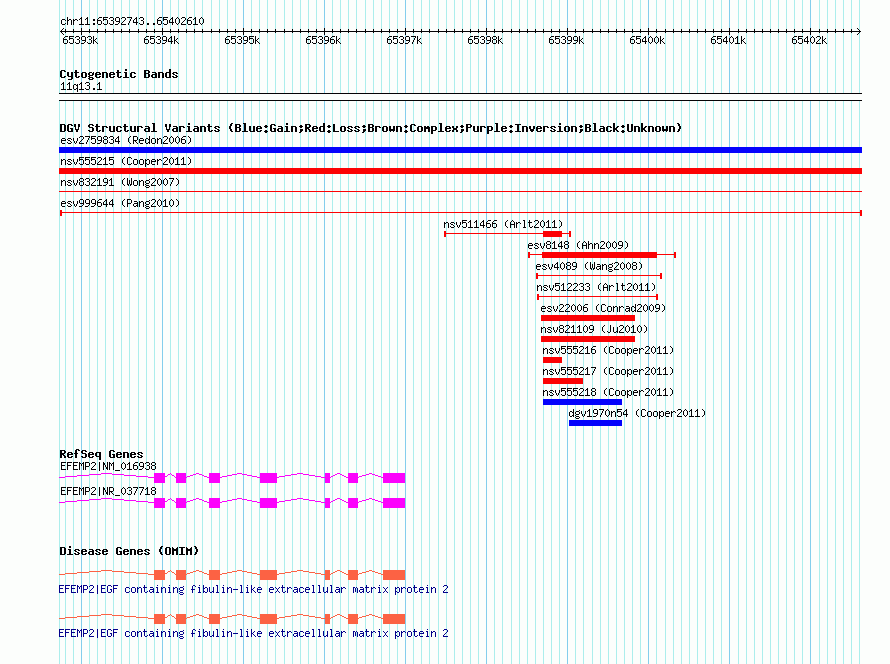
Task: Click the nsv555215 (Cooper2011) label
Action: [x=126, y=161]
